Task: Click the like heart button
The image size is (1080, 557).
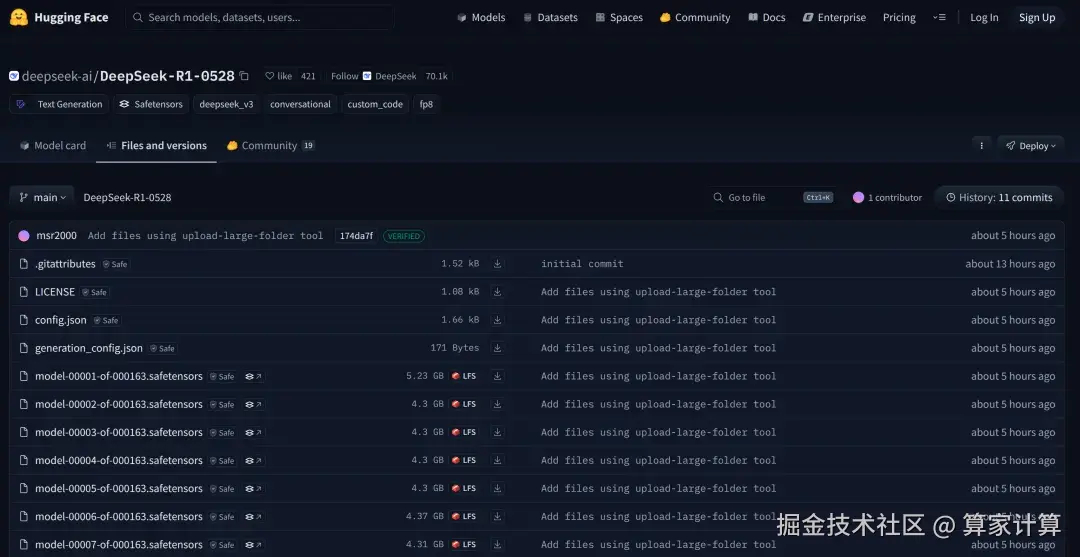Action: (278, 76)
